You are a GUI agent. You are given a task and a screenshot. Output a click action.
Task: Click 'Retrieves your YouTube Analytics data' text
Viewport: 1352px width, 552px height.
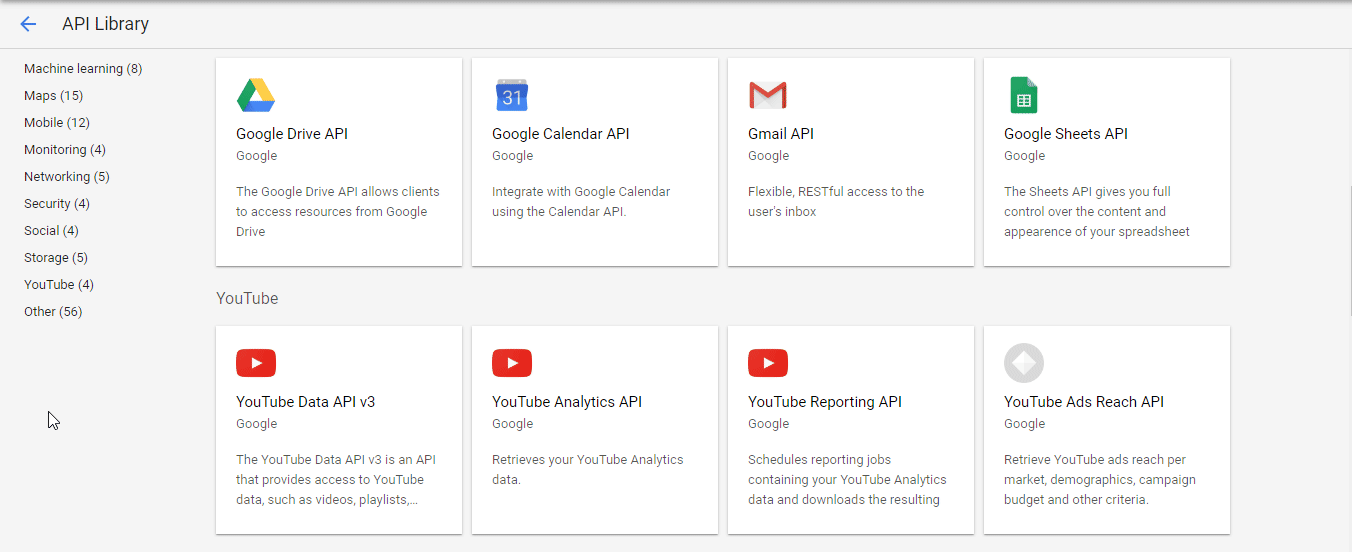[588, 469]
